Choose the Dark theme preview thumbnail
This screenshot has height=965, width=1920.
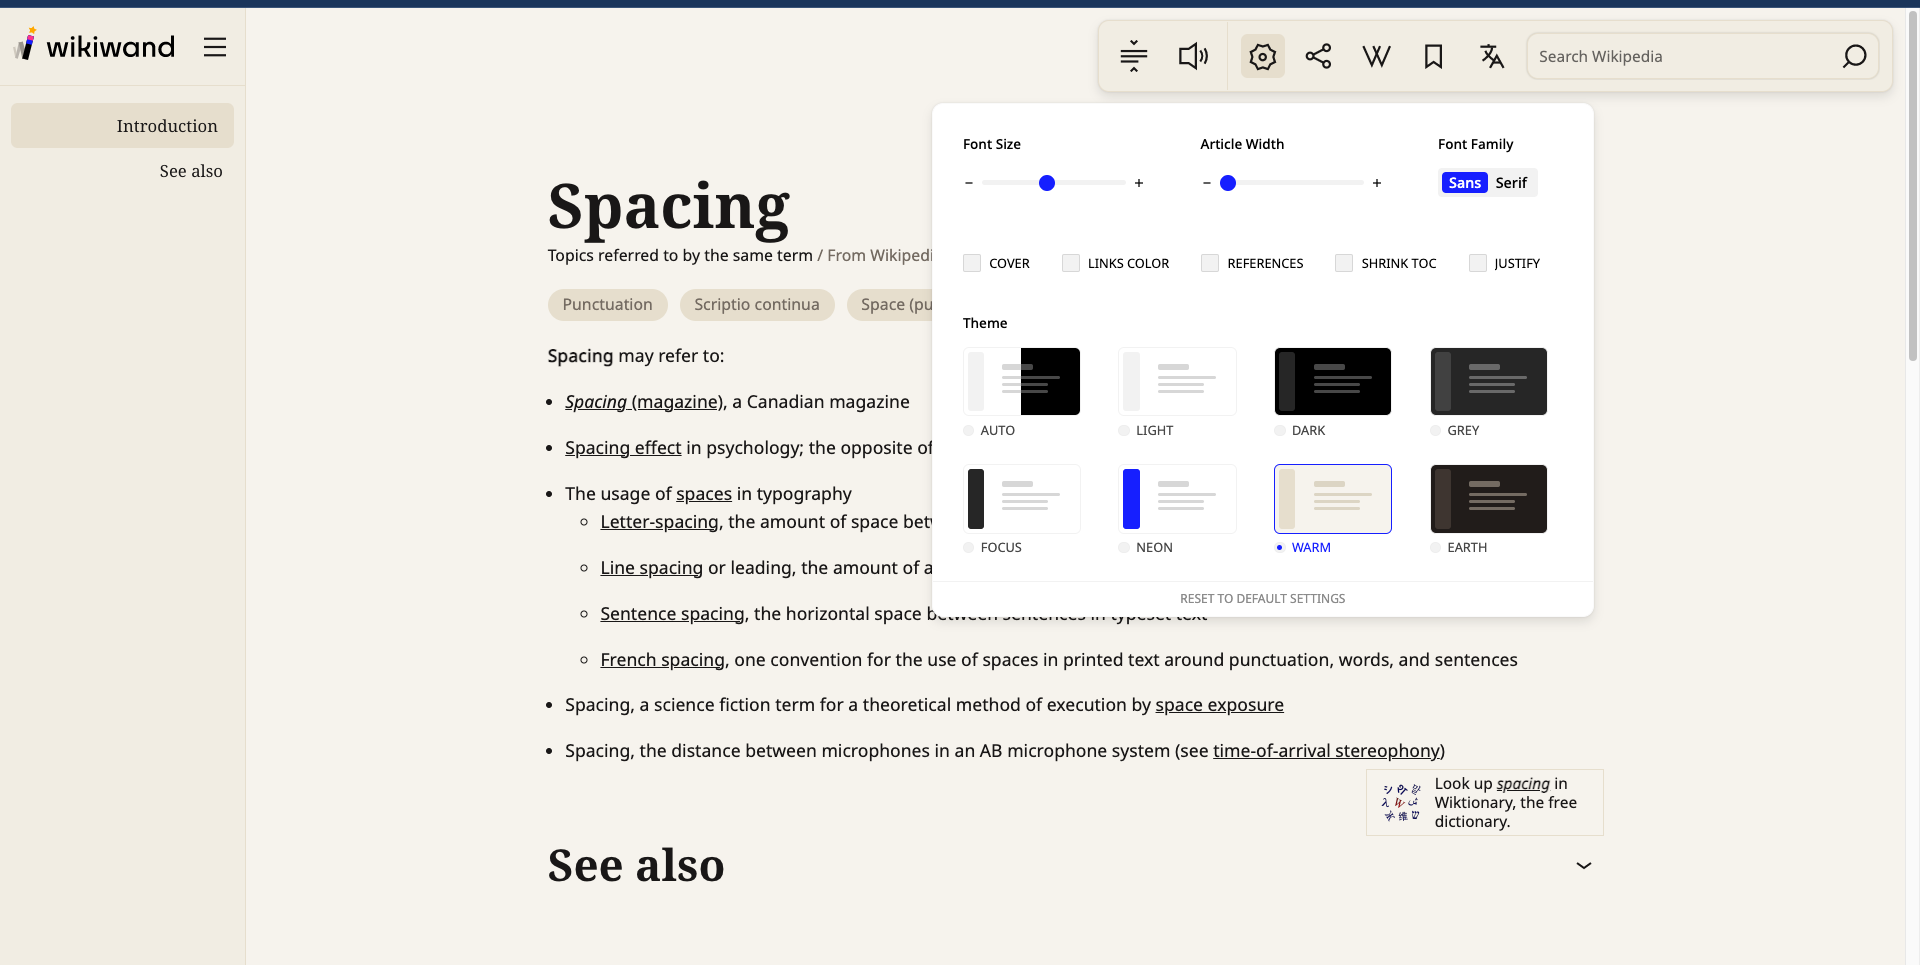(x=1332, y=381)
